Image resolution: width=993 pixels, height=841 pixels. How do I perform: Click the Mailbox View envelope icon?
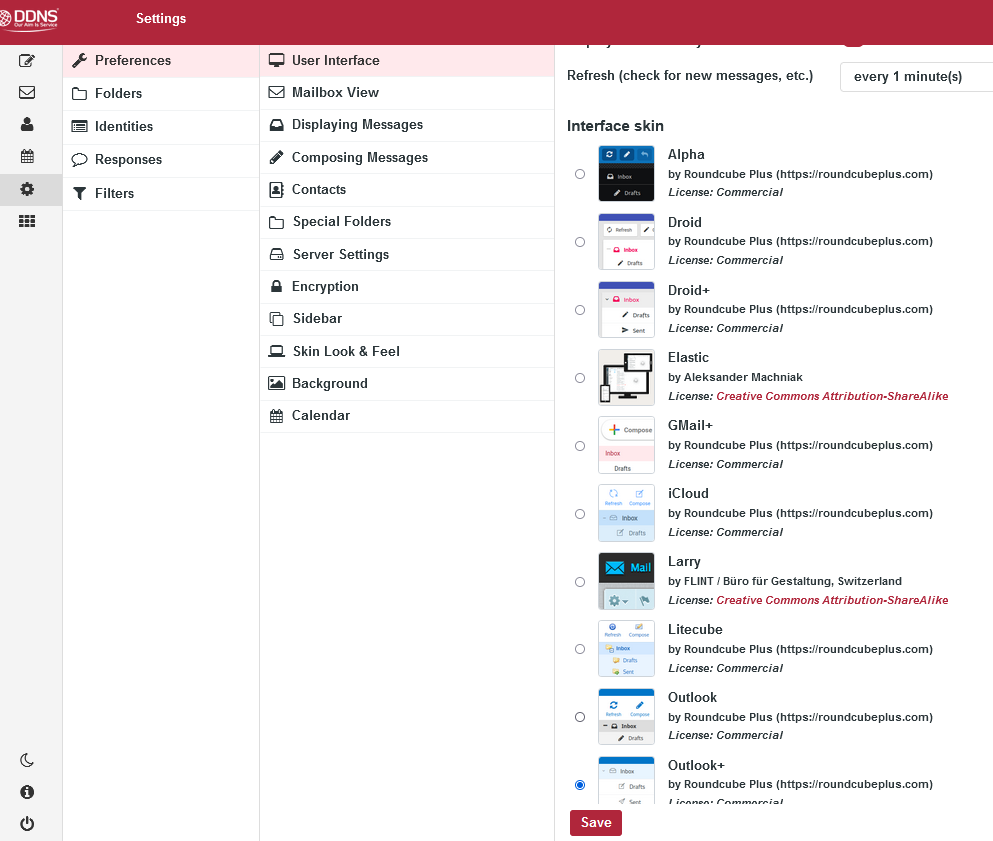276,92
